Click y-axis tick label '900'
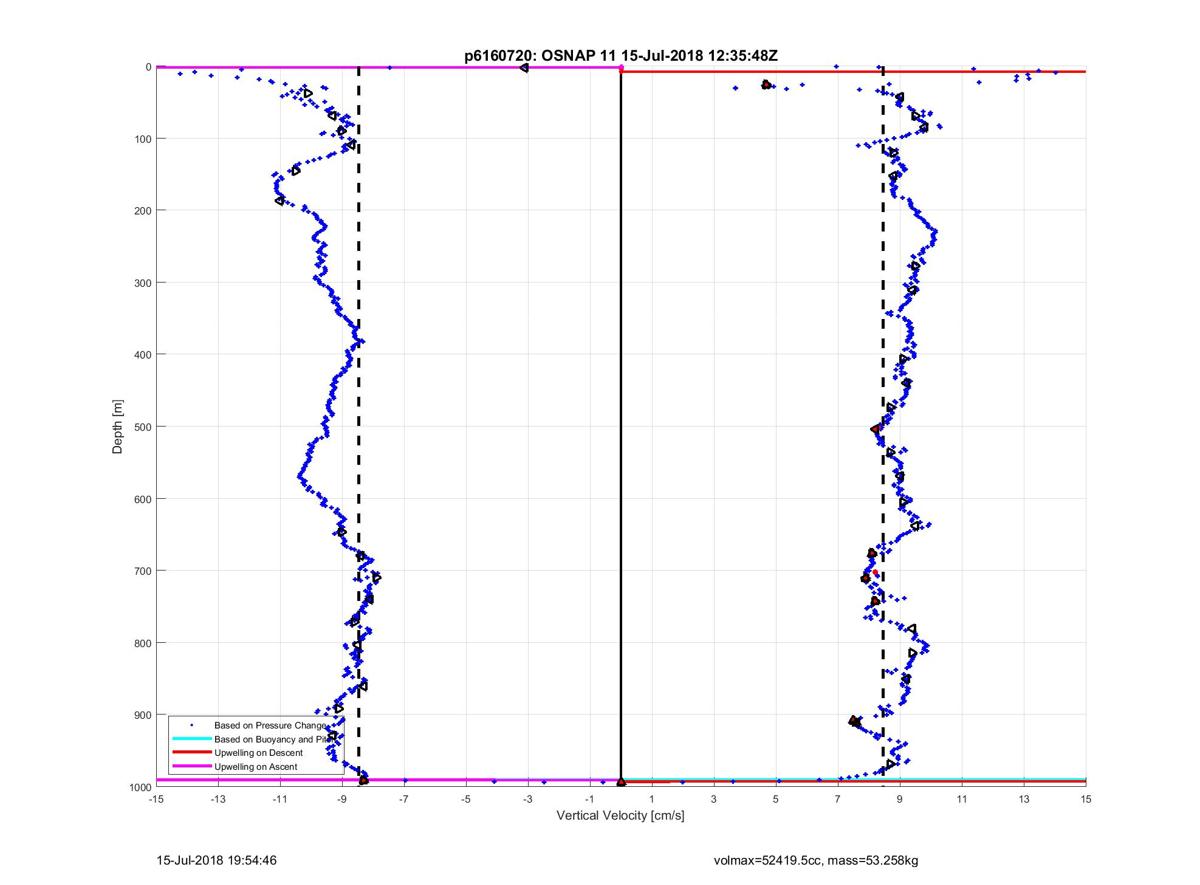Image resolution: width=1200 pixels, height=885 pixels. 142,715
